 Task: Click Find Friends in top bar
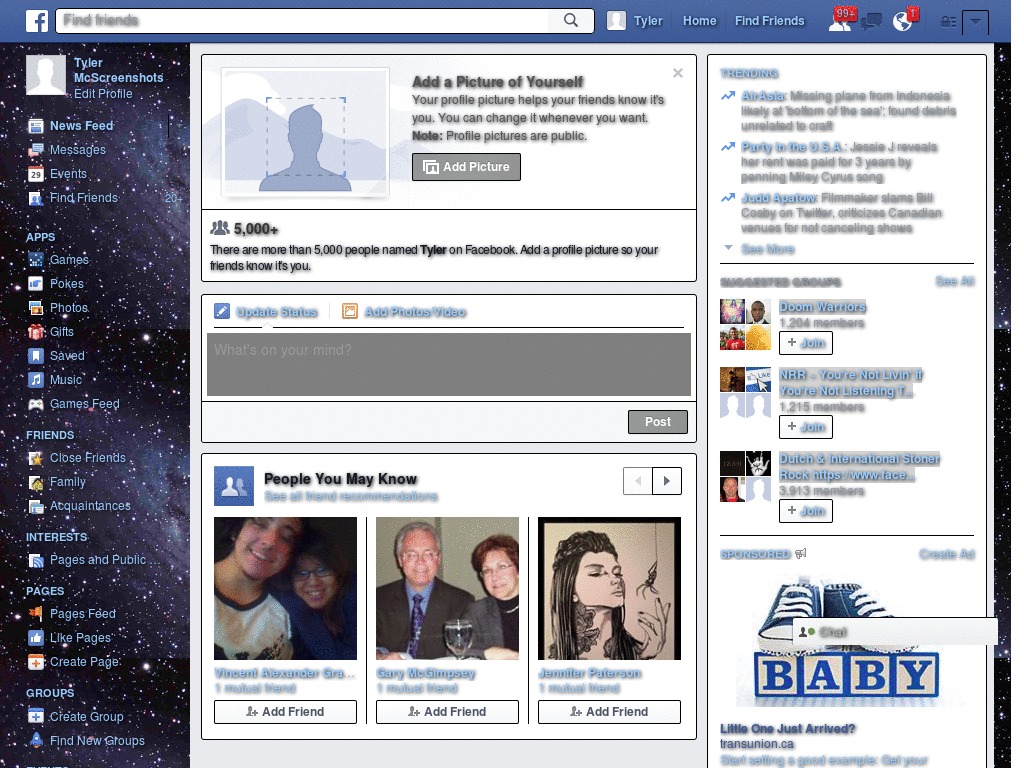coord(769,21)
